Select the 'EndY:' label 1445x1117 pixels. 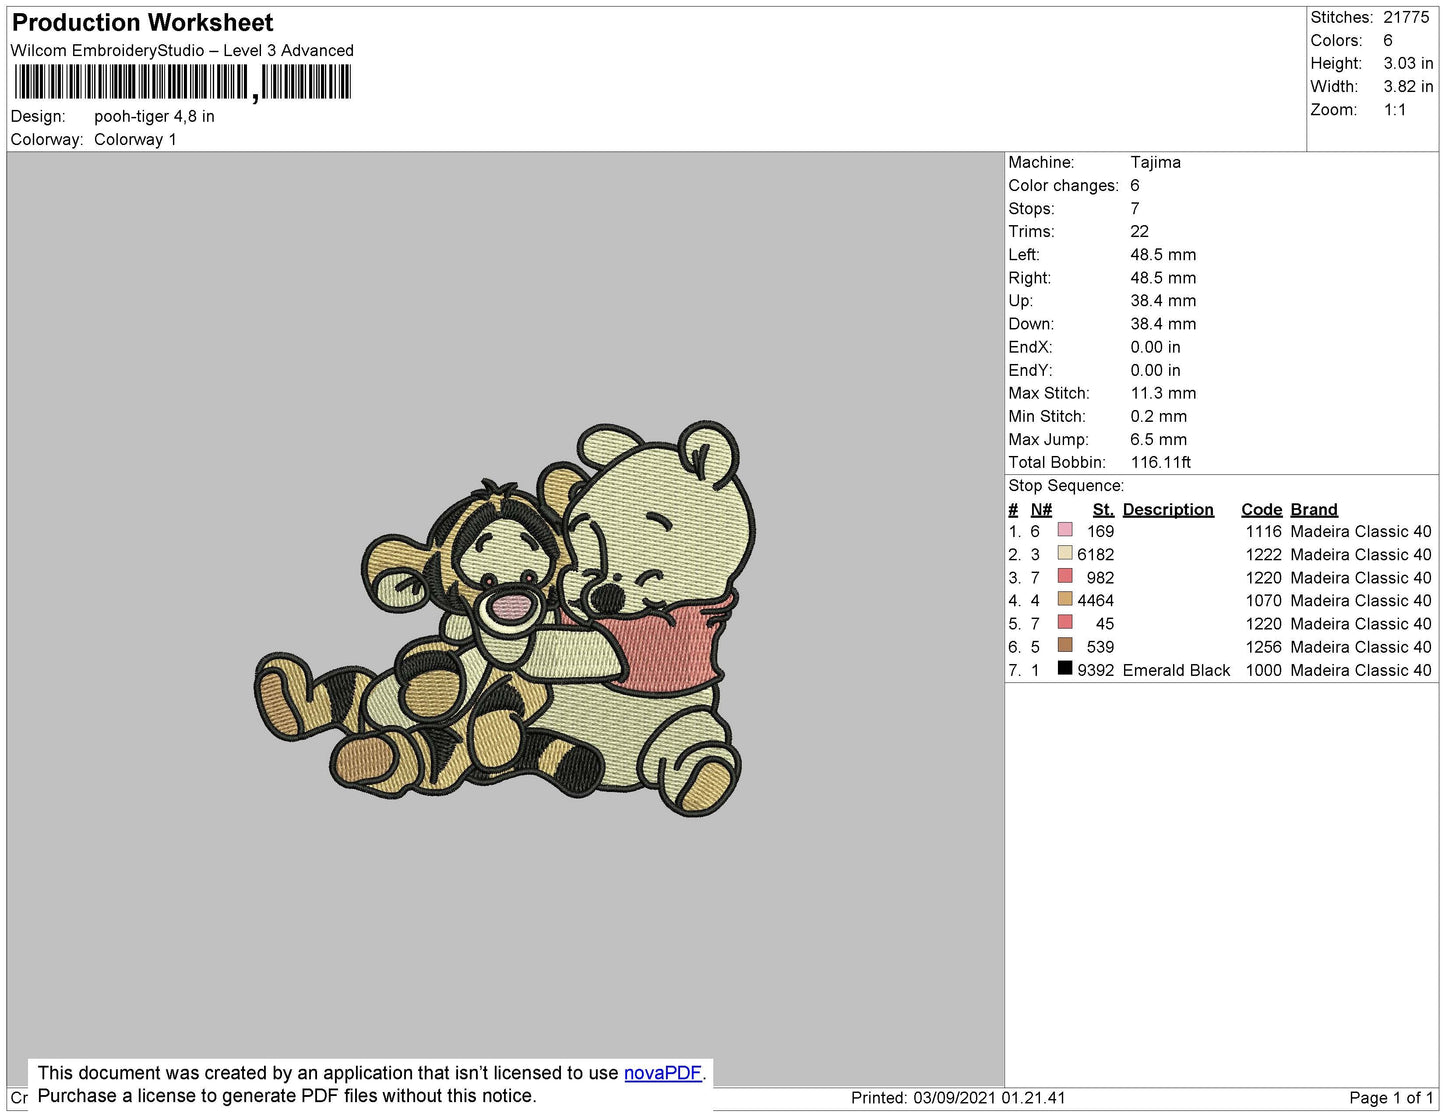pyautogui.click(x=1030, y=370)
